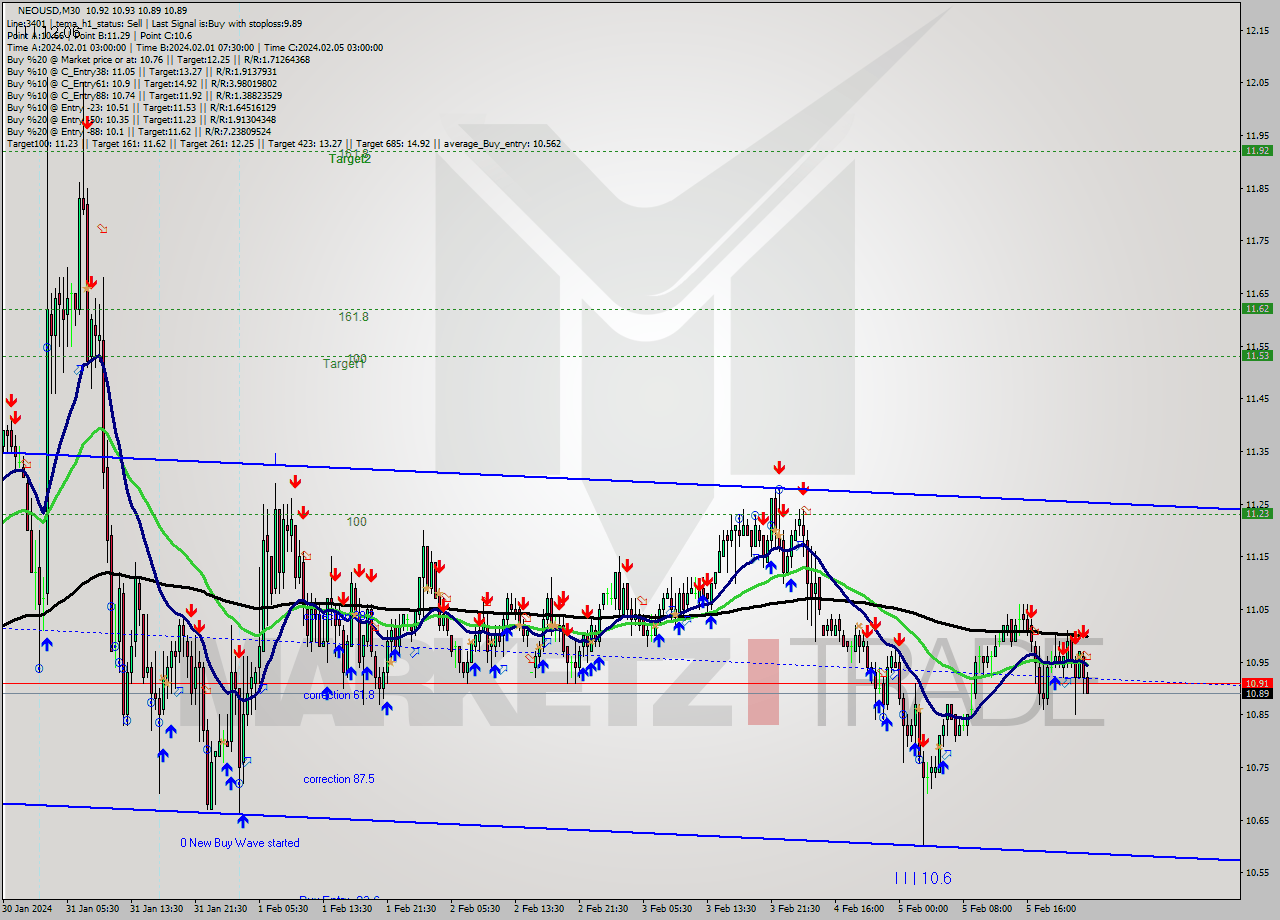Click the 11.53 green price label
Viewport: 1280px width, 920px height.
(1257, 355)
